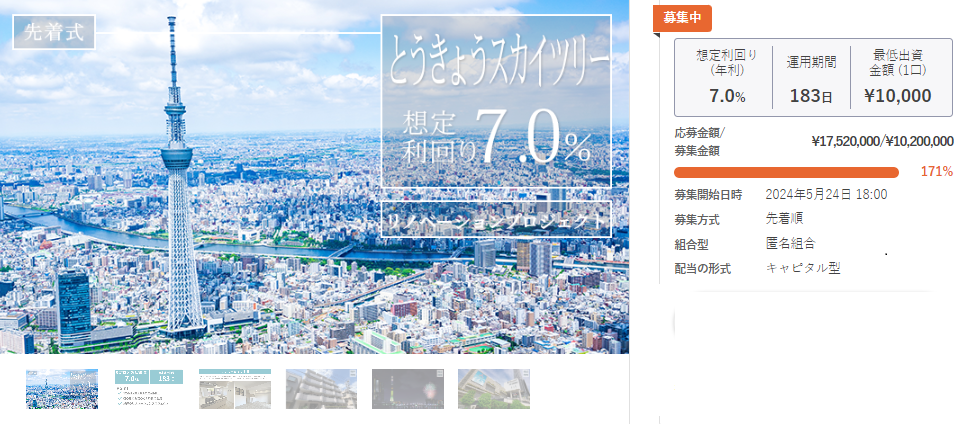
Task: Click the 先着順 recruitment method value
Action: (785, 218)
